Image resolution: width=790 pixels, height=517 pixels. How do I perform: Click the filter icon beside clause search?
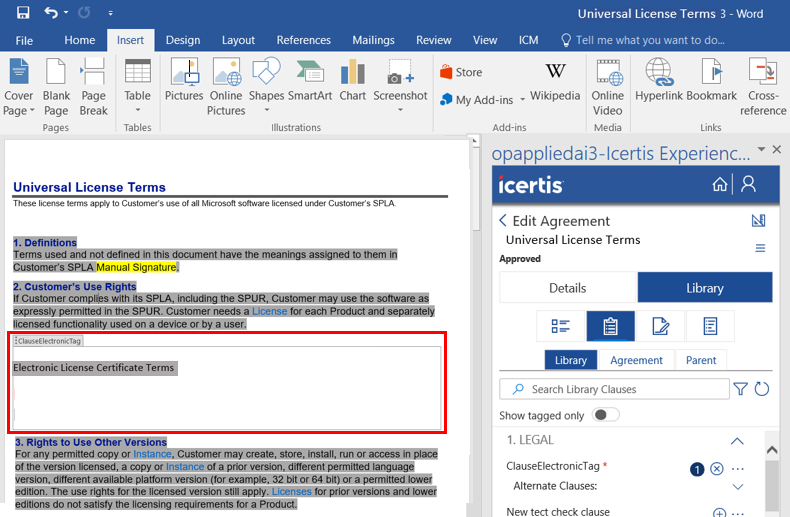click(741, 389)
